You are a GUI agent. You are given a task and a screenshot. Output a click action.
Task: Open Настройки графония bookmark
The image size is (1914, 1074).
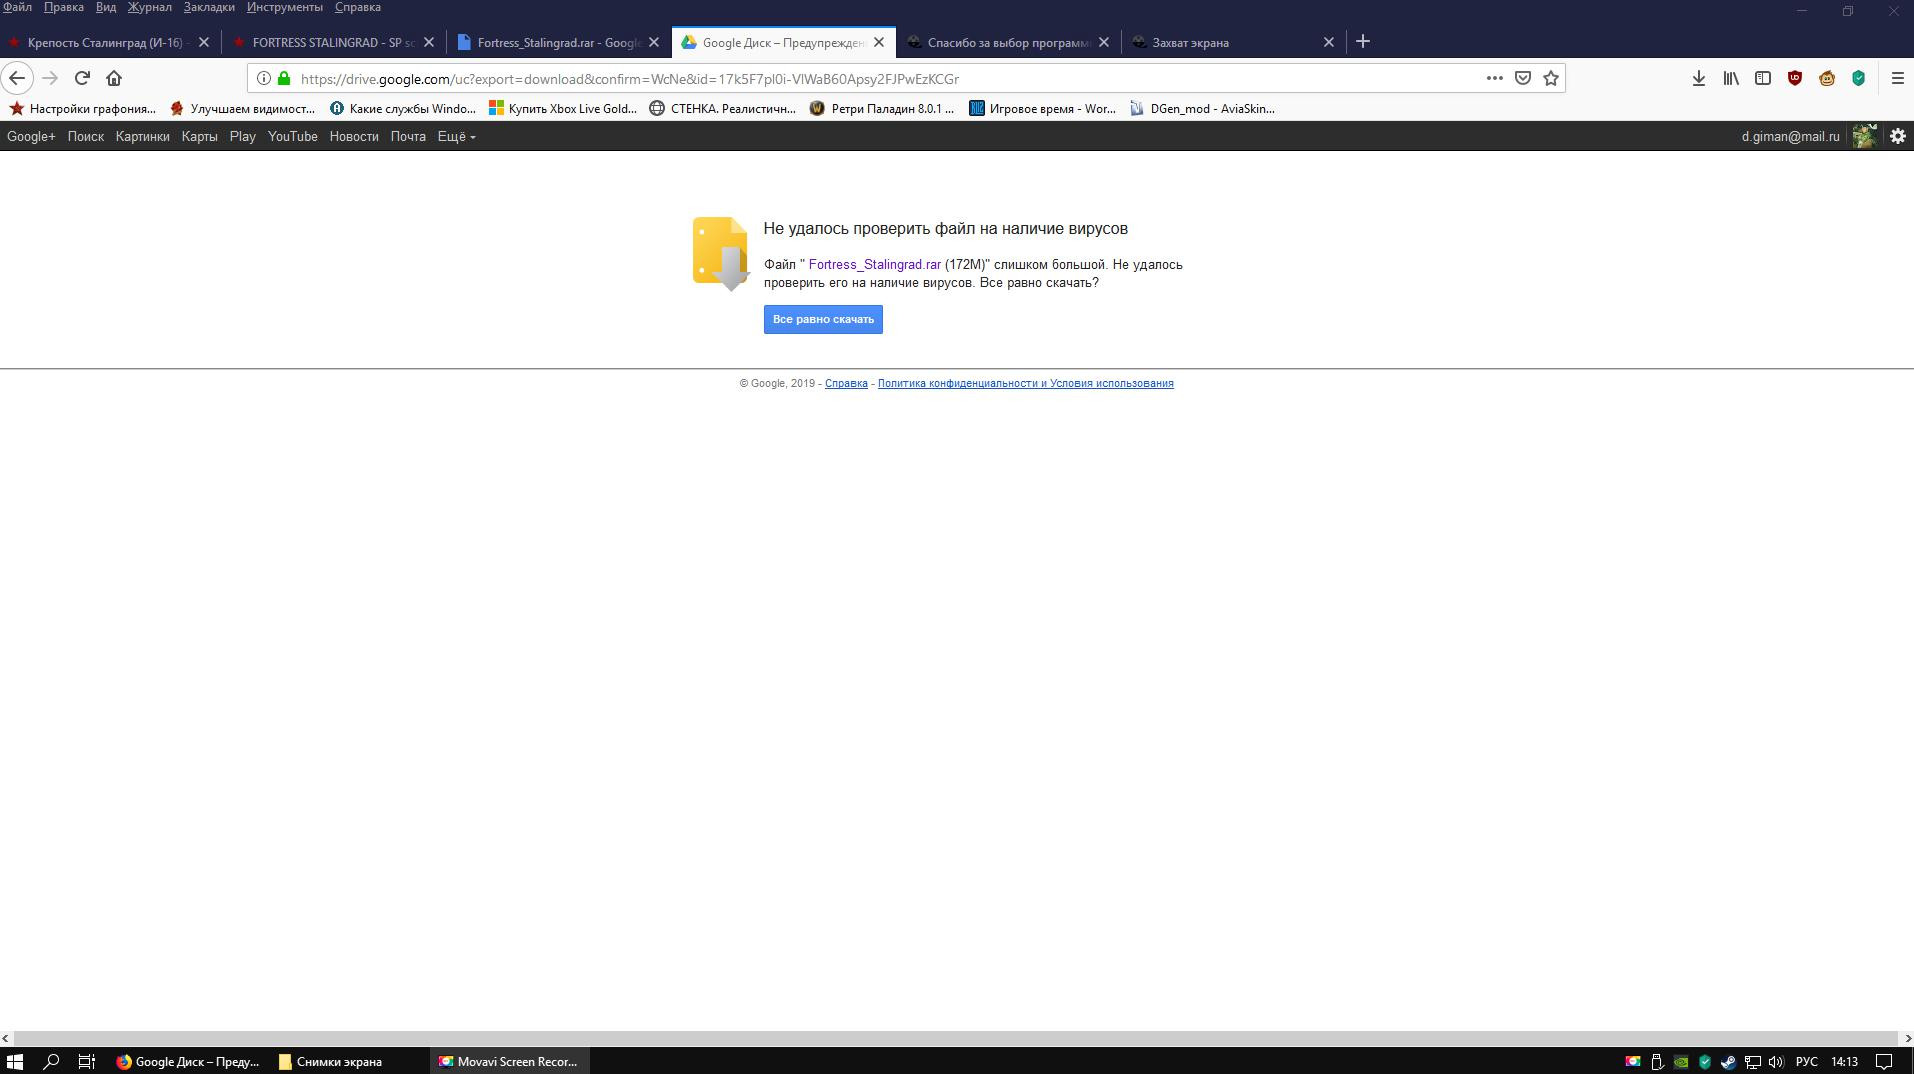pos(83,108)
